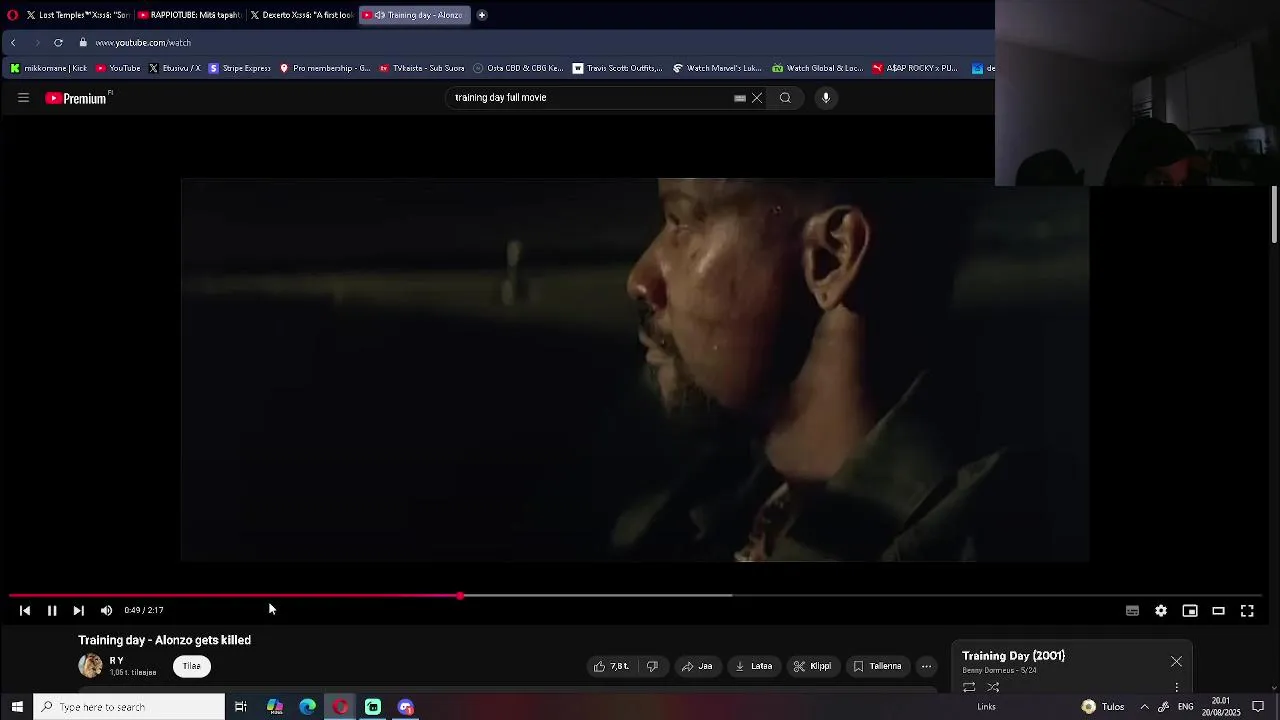Switch to theater mode

(x=1218, y=611)
